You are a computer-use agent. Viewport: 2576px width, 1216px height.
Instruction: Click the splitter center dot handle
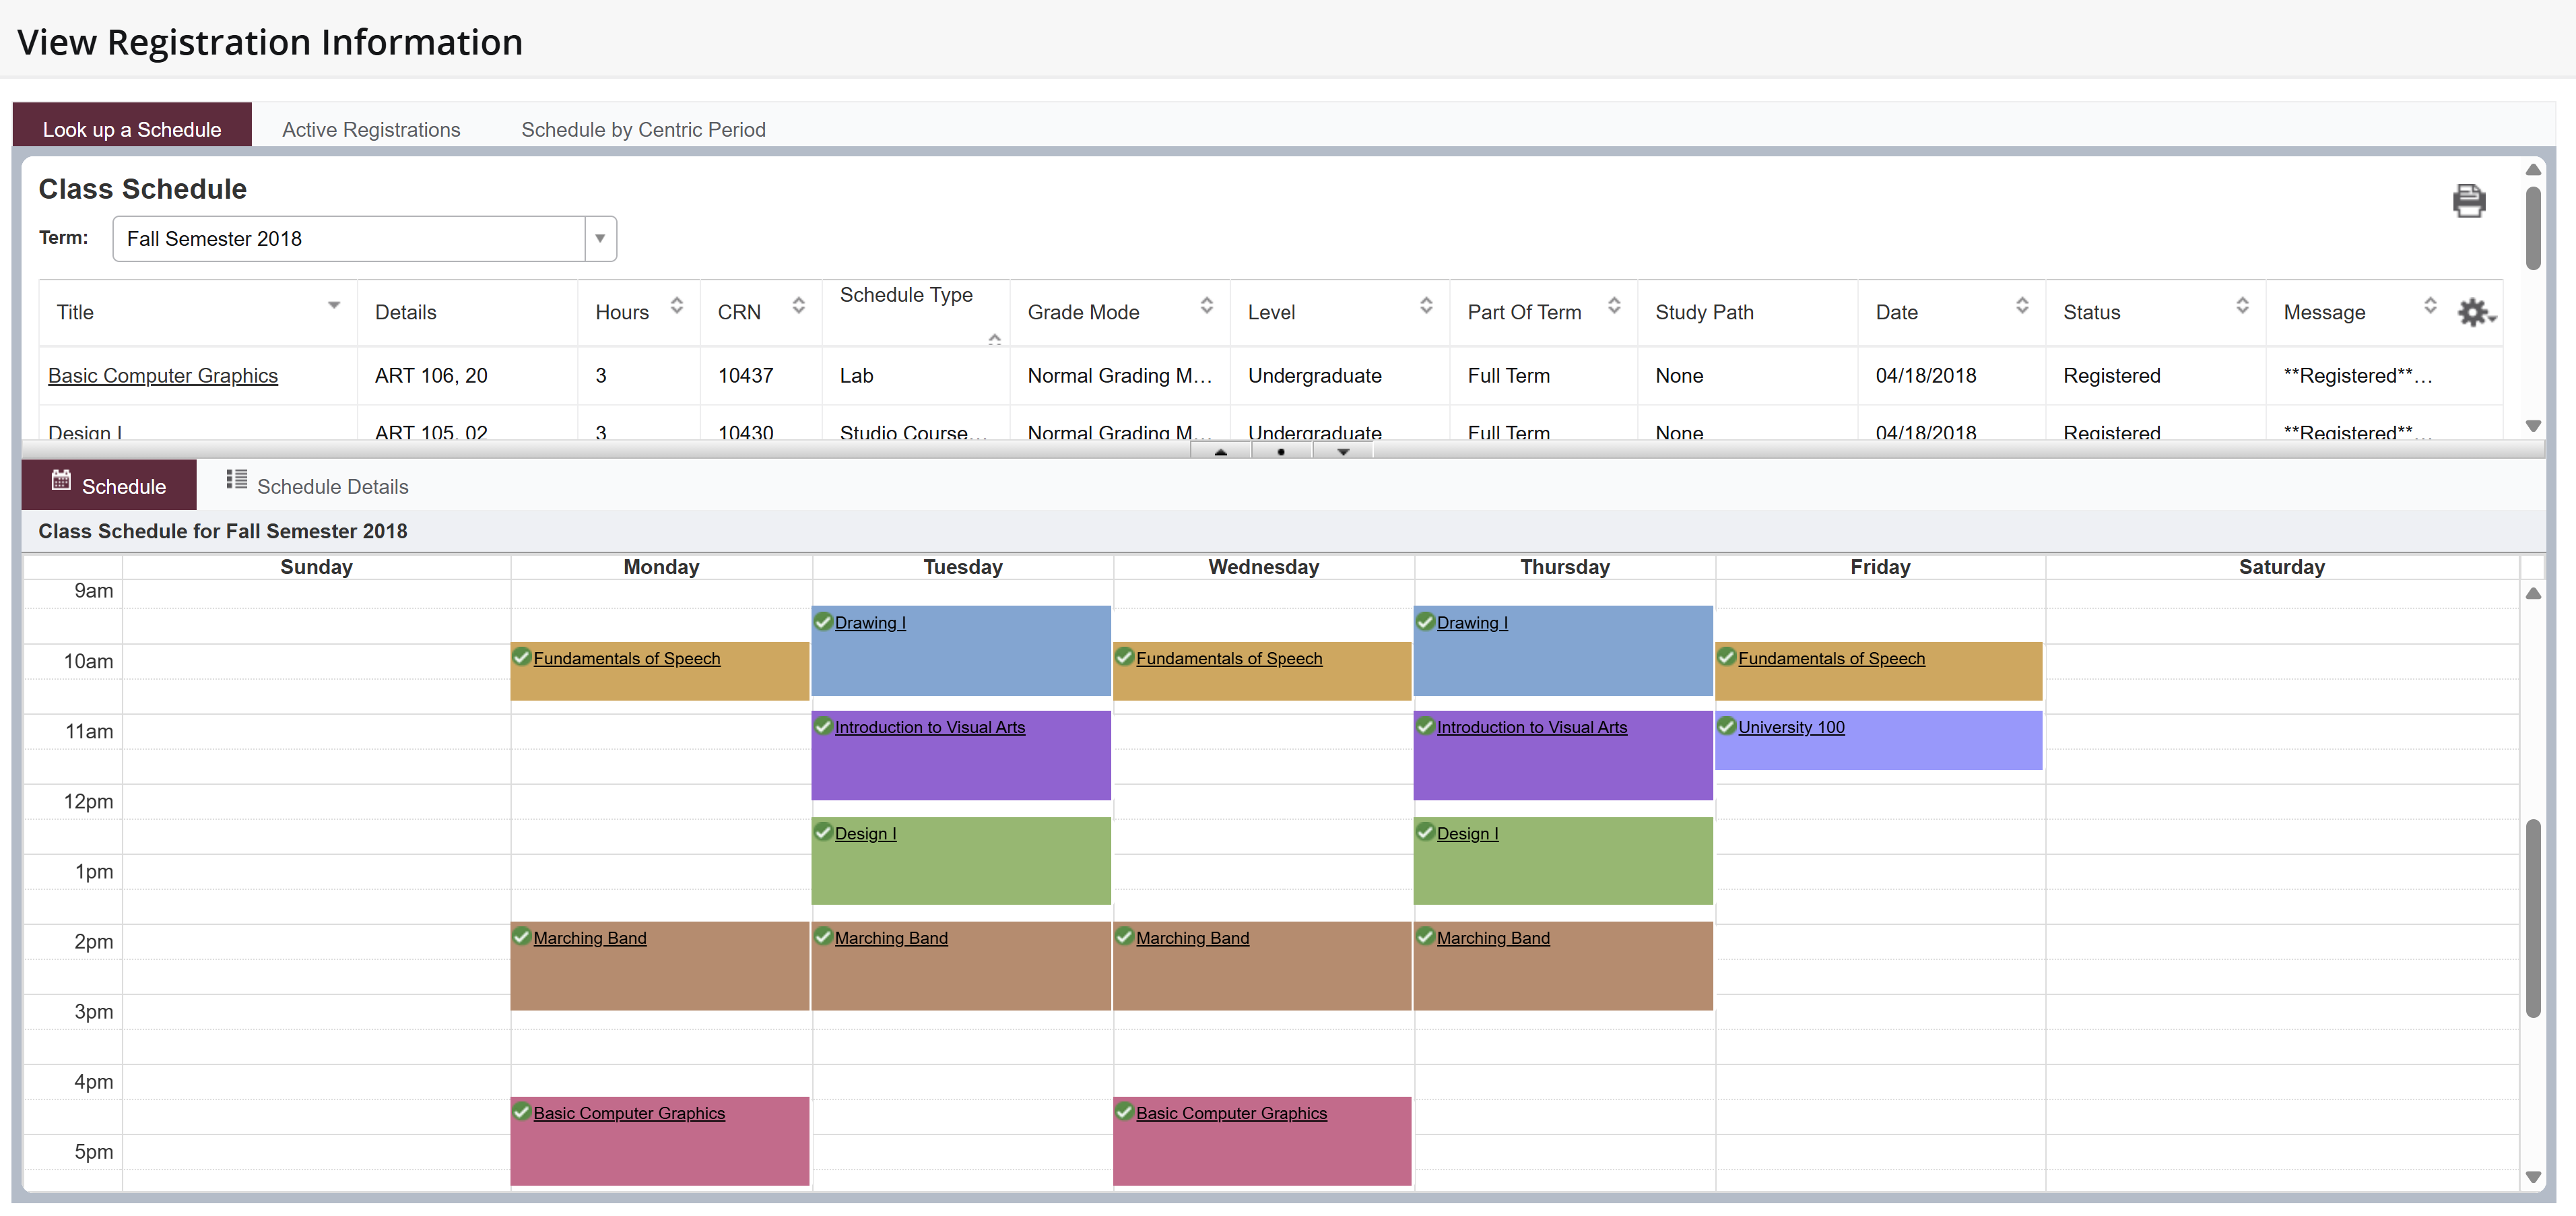click(1281, 452)
